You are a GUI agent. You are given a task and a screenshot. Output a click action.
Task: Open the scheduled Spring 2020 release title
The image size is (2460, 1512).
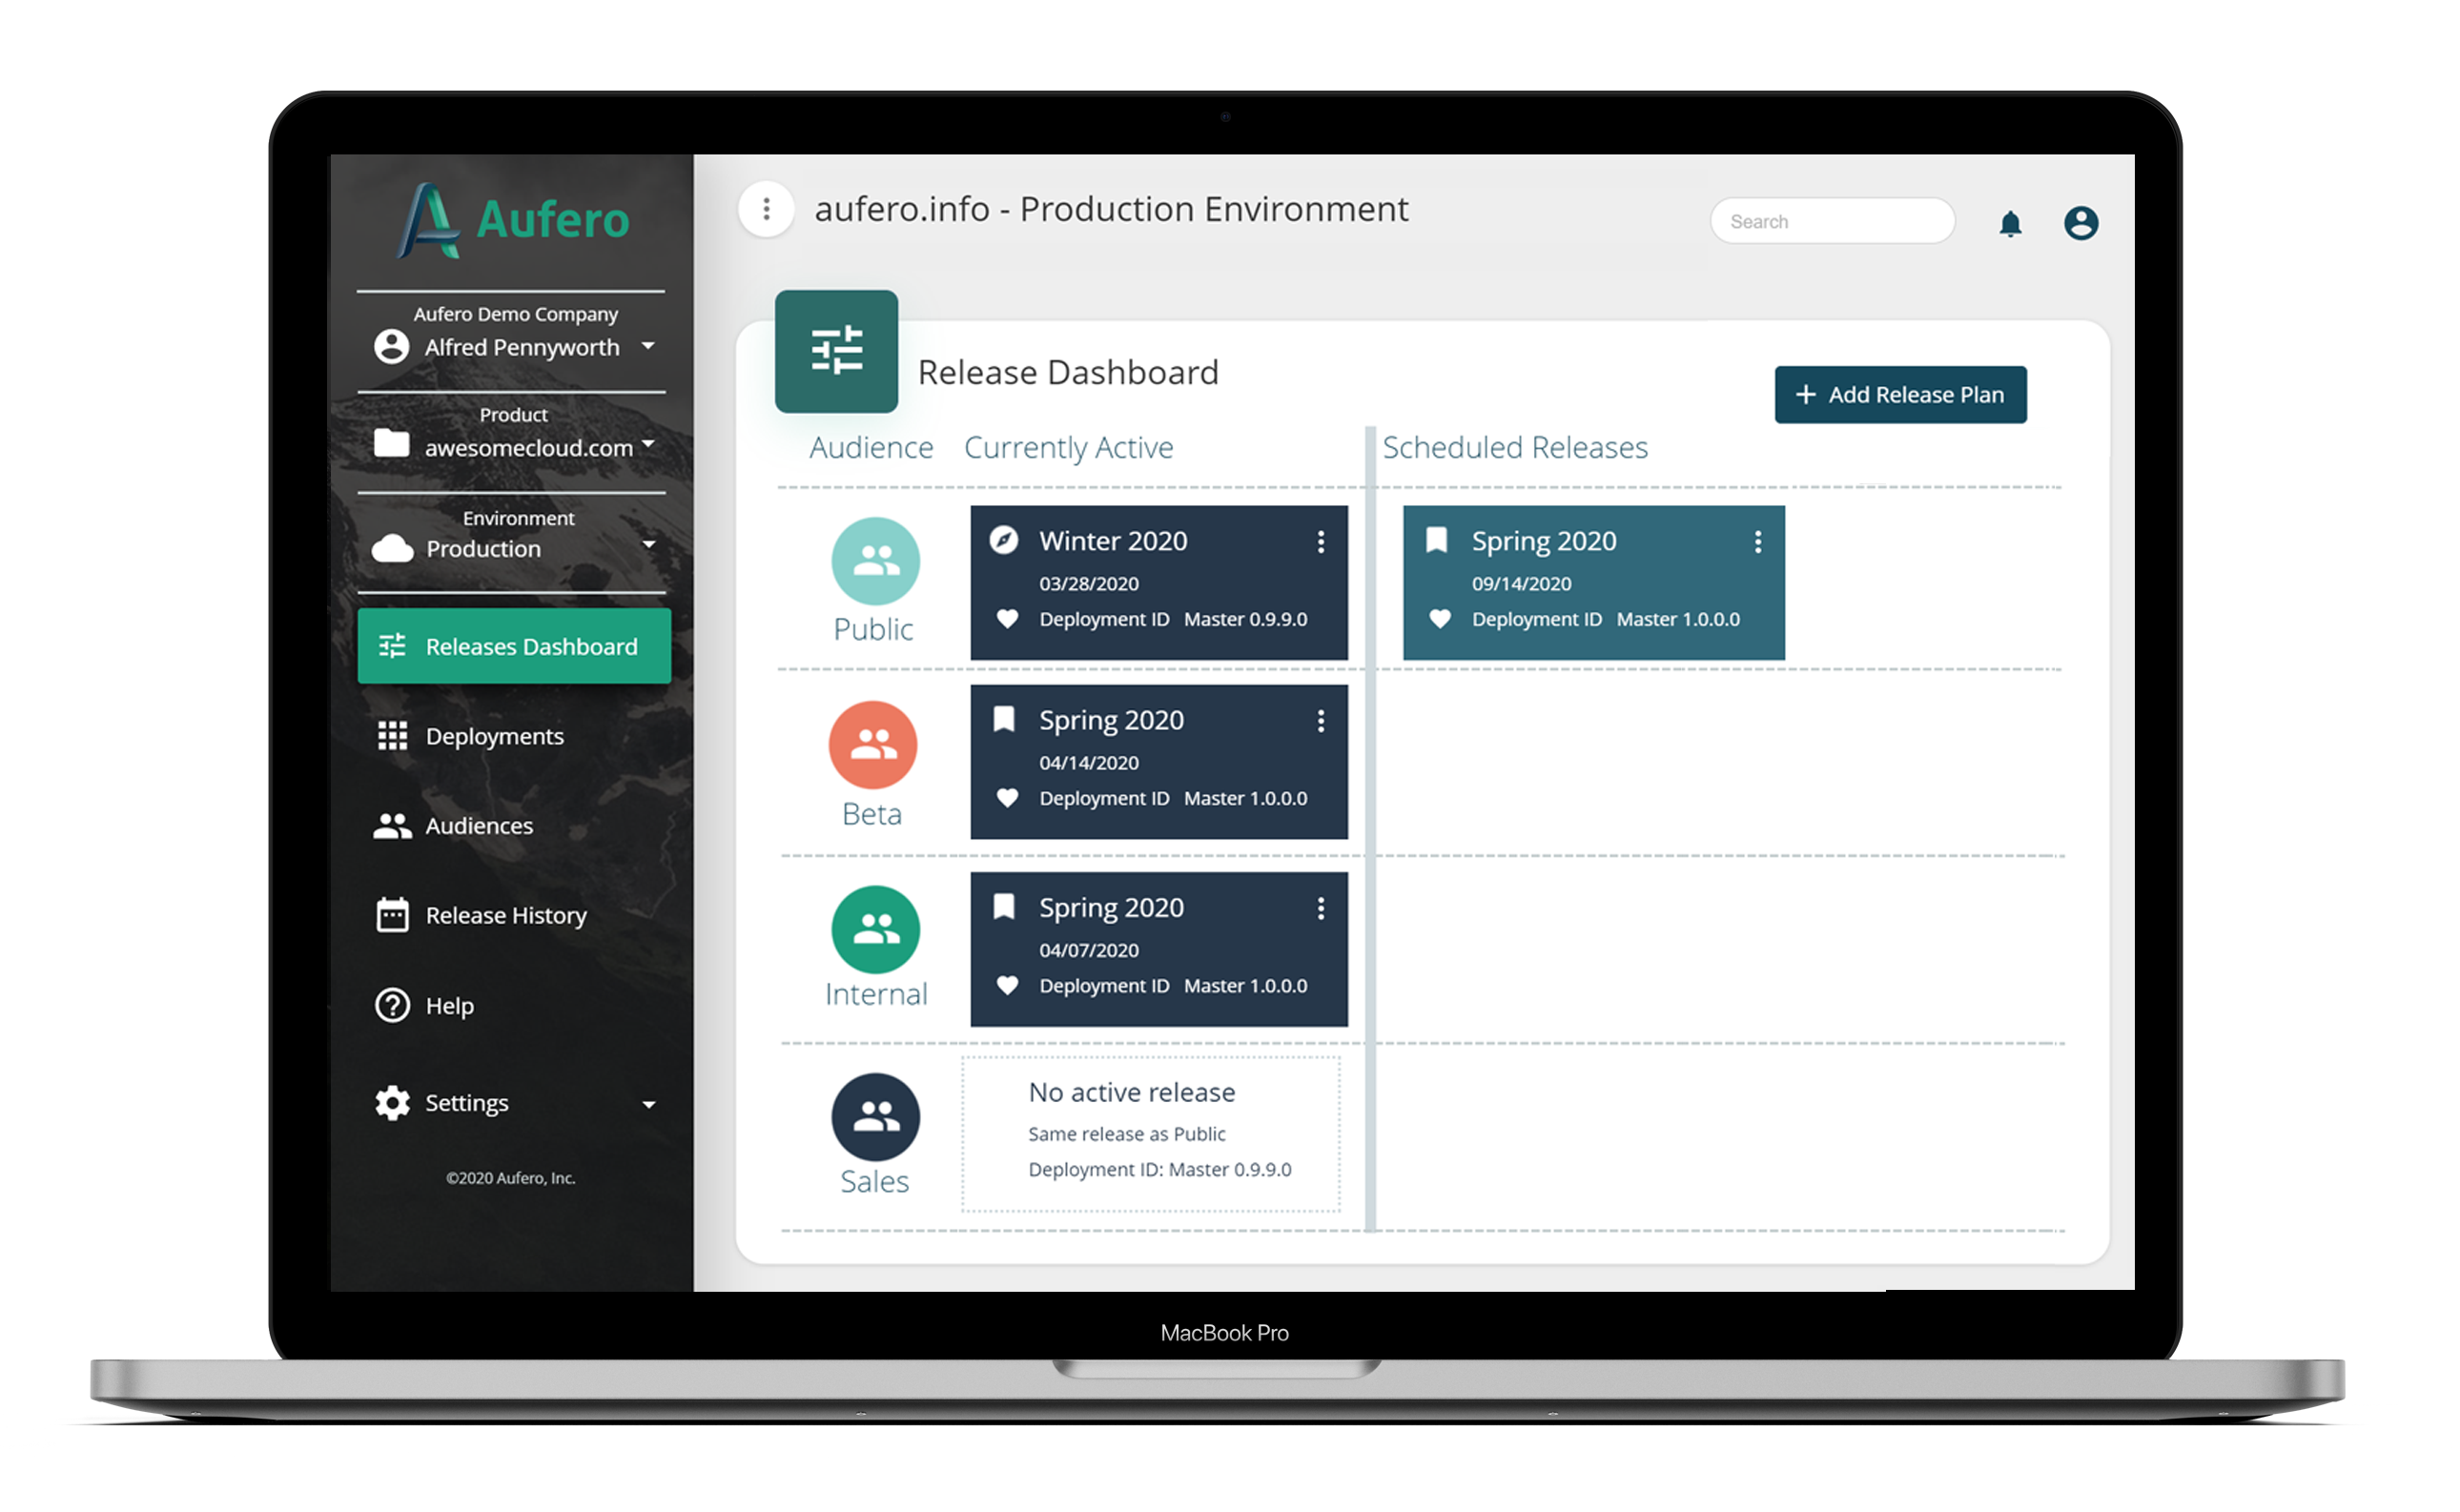pyautogui.click(x=1546, y=542)
